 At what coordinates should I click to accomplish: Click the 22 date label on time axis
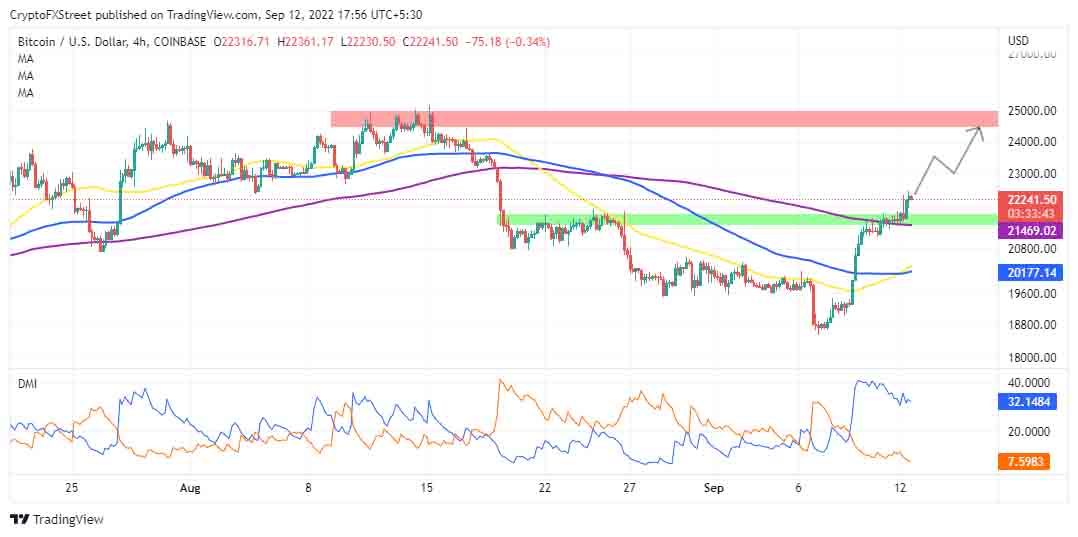tap(545, 488)
